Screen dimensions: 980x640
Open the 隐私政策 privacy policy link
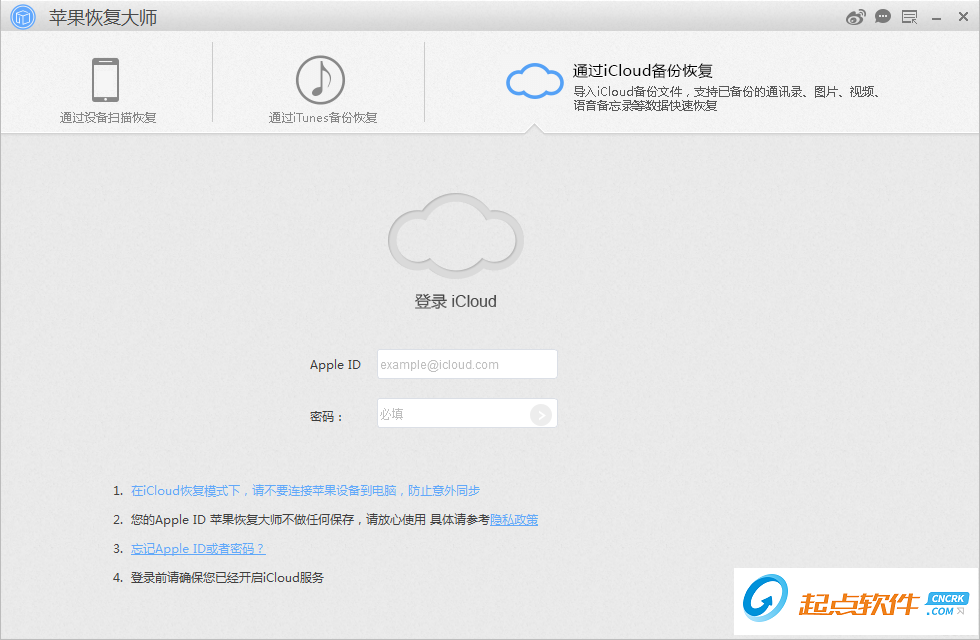[x=514, y=519]
